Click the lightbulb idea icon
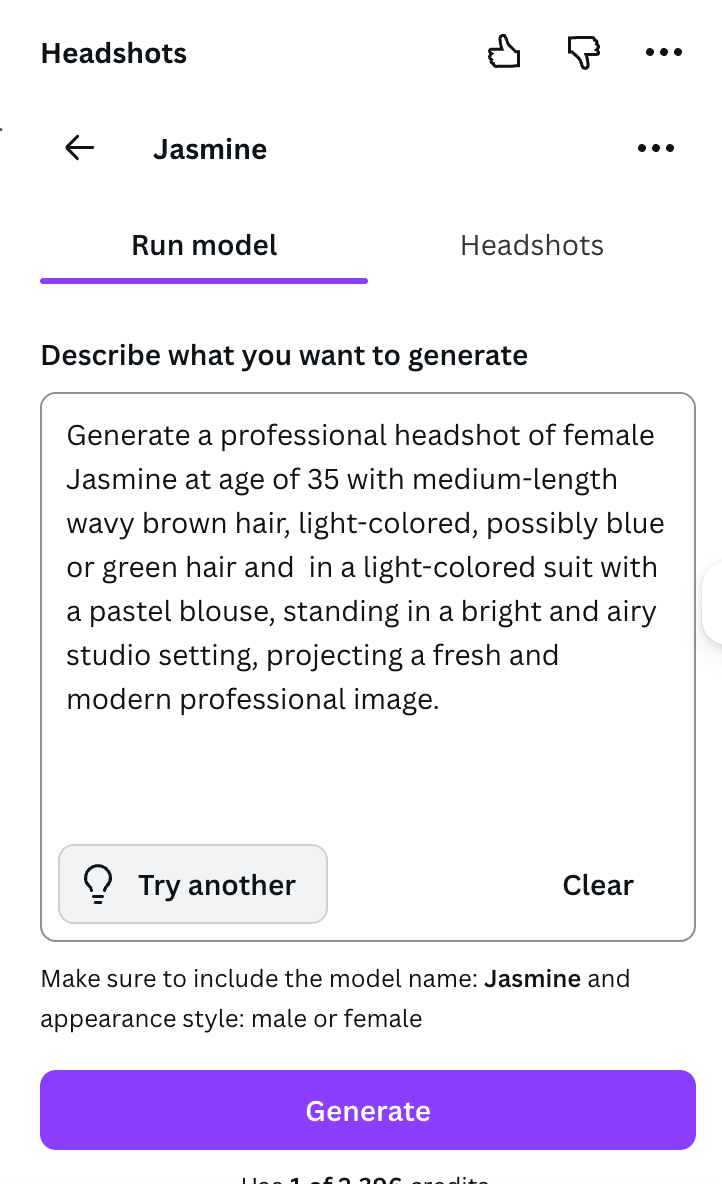The height and width of the screenshot is (1184, 722). pos(97,883)
